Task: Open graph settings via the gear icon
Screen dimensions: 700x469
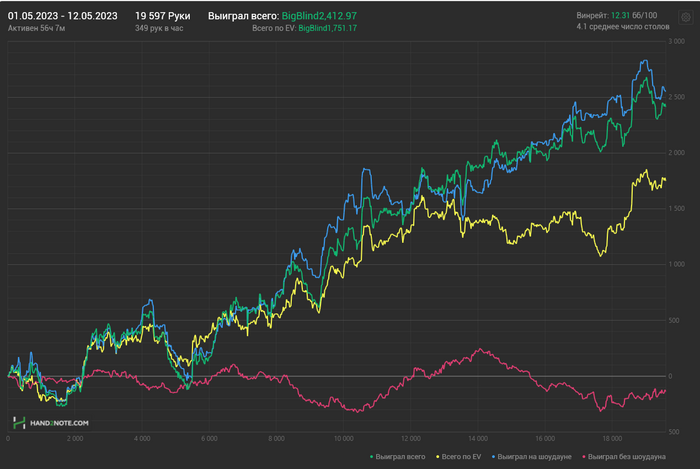Action: click(686, 17)
